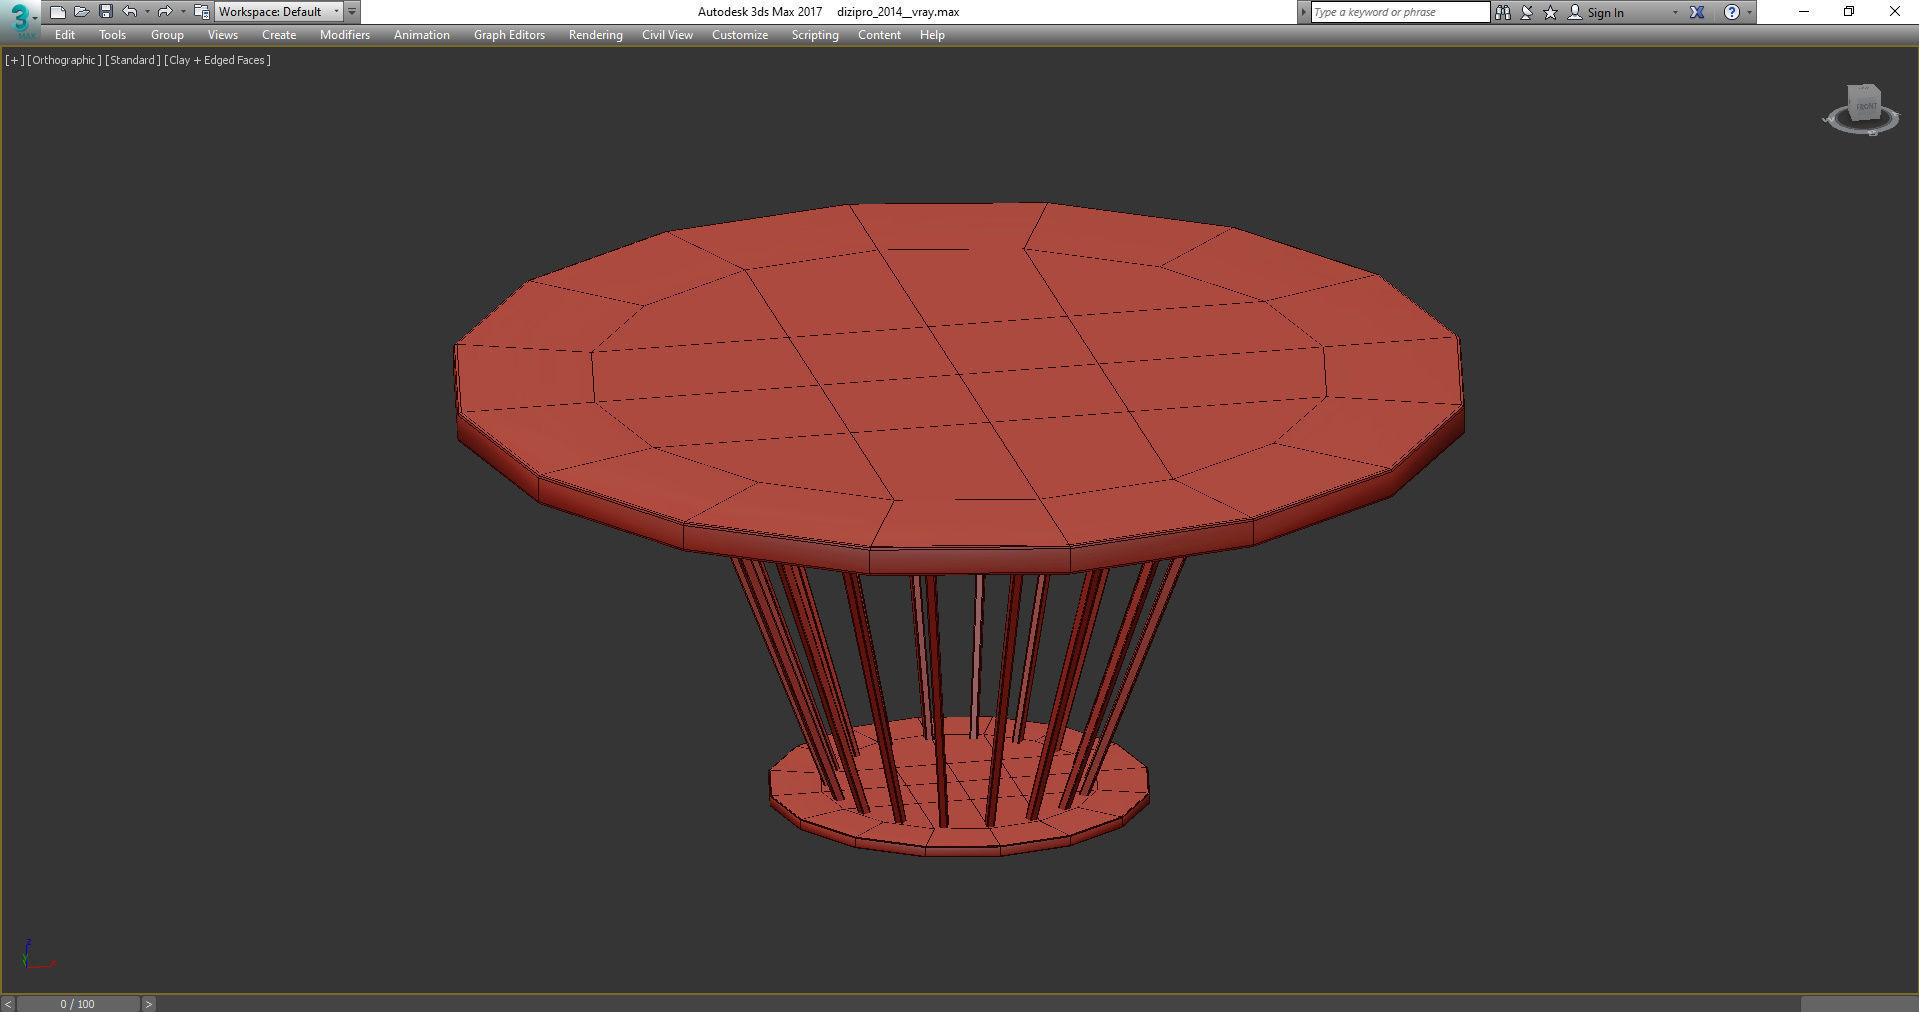
Task: Open the Modifiers menu
Action: click(344, 35)
